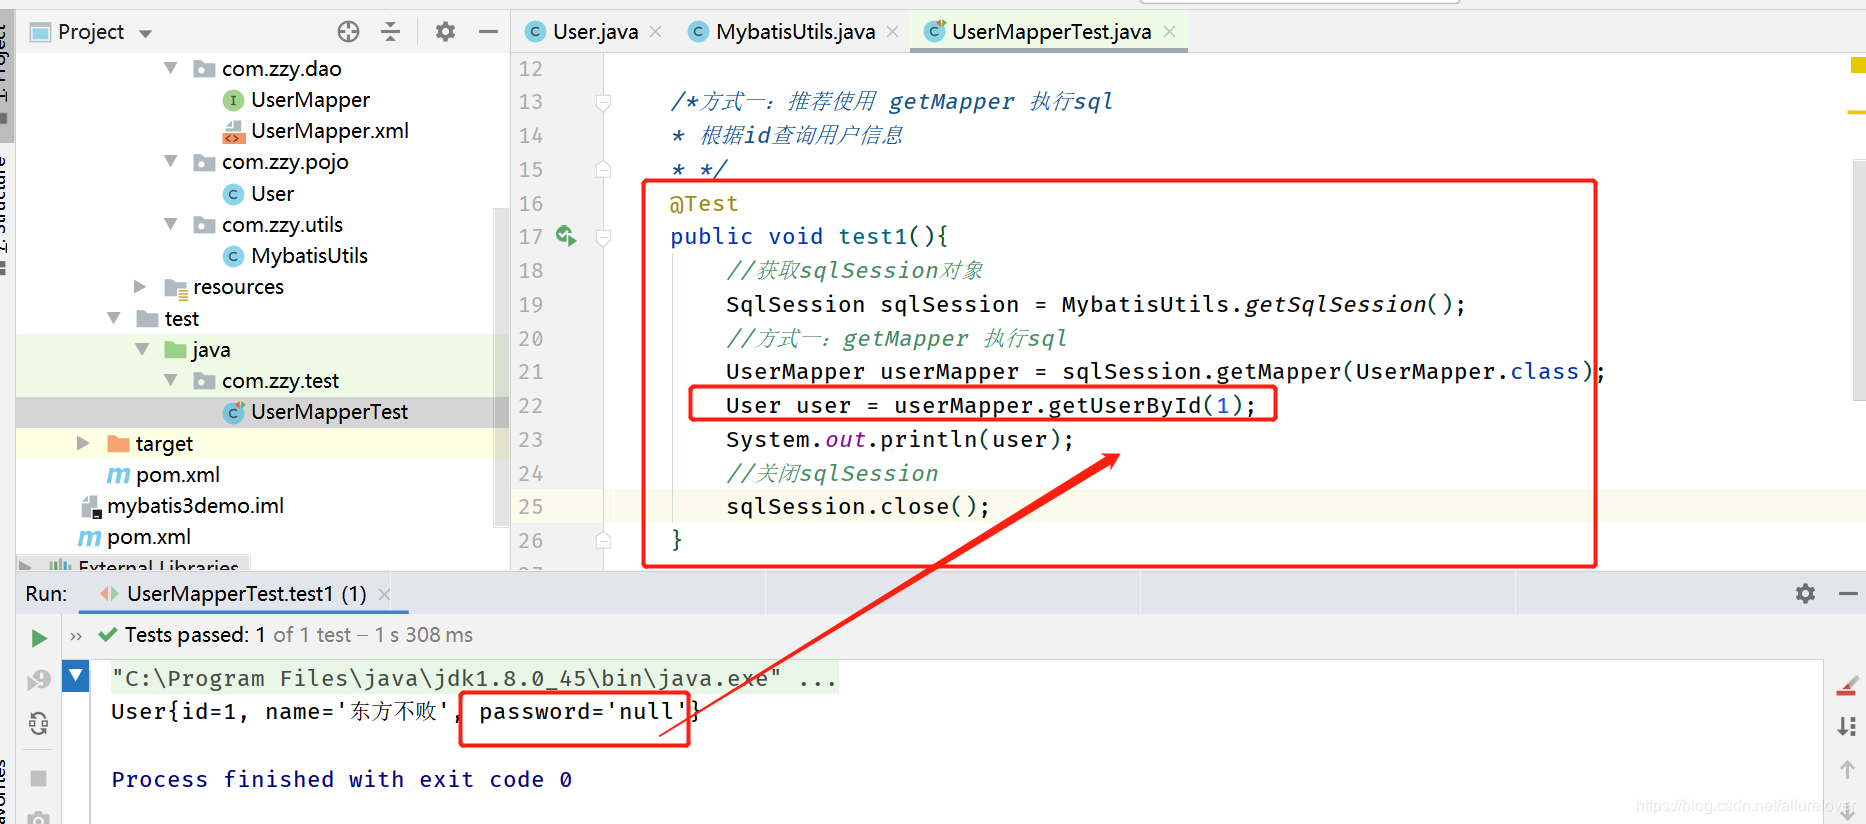Expand the hidden Run toolbar chevrons
Viewport: 1866px width, 824px height.
coord(76,636)
